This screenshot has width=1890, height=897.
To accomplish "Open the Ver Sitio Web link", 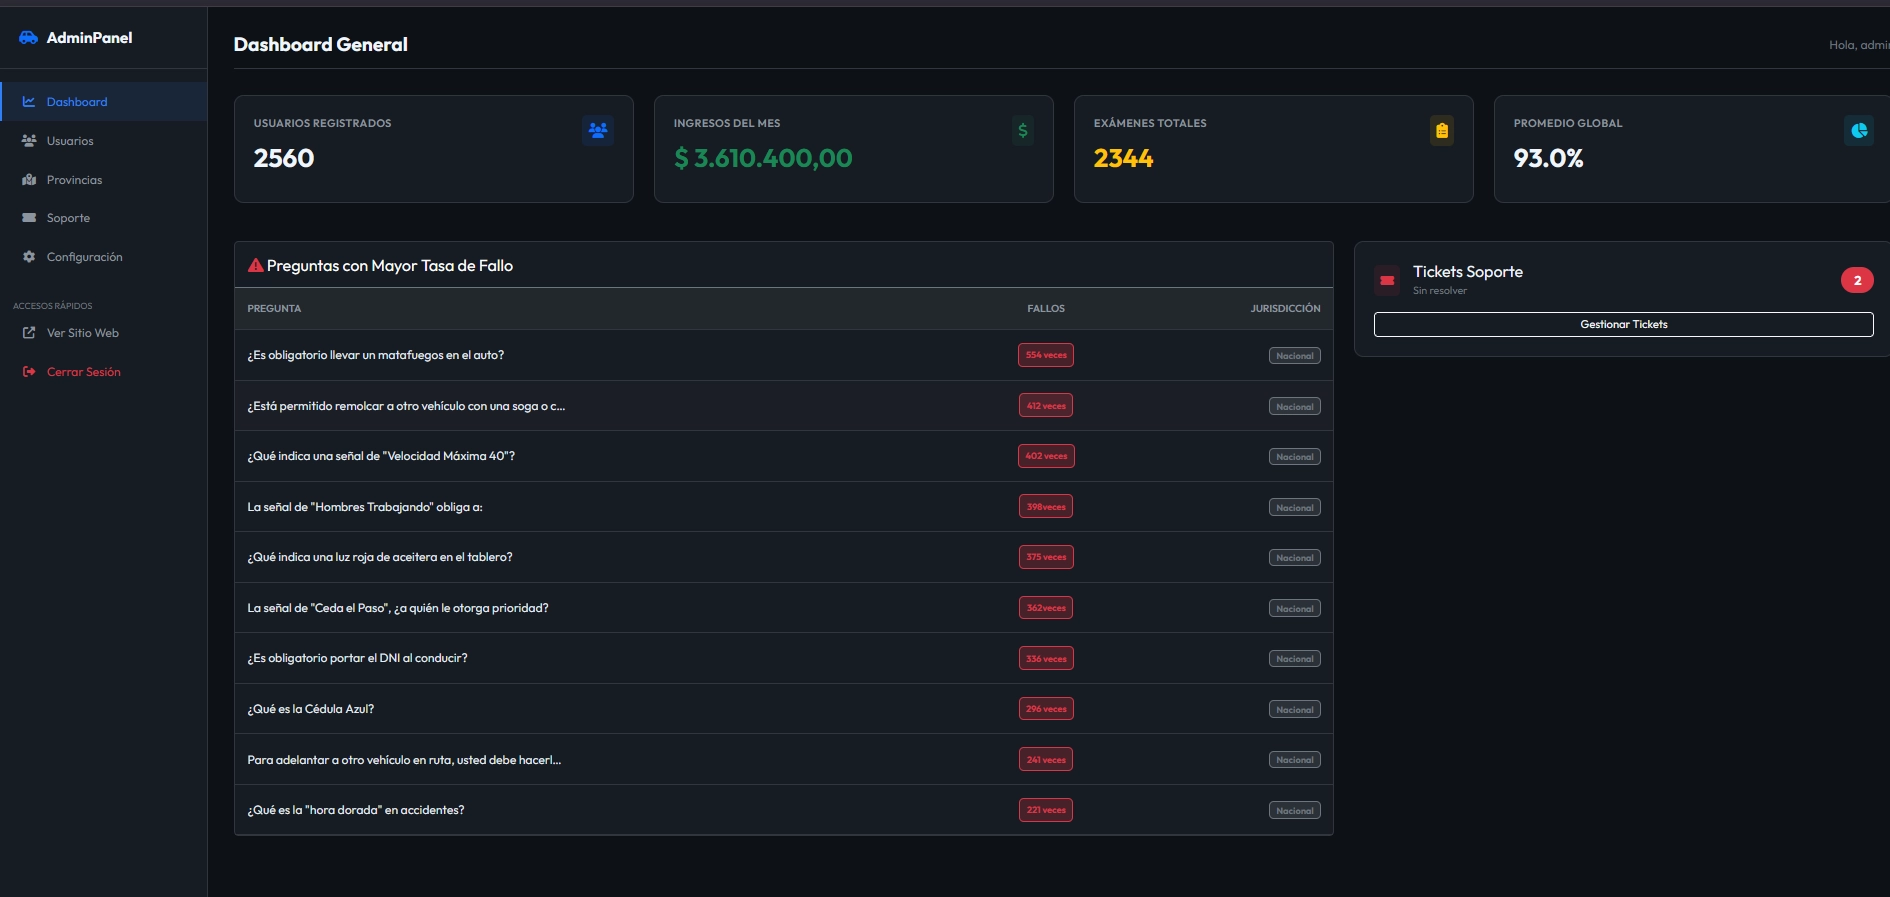I will point(82,333).
